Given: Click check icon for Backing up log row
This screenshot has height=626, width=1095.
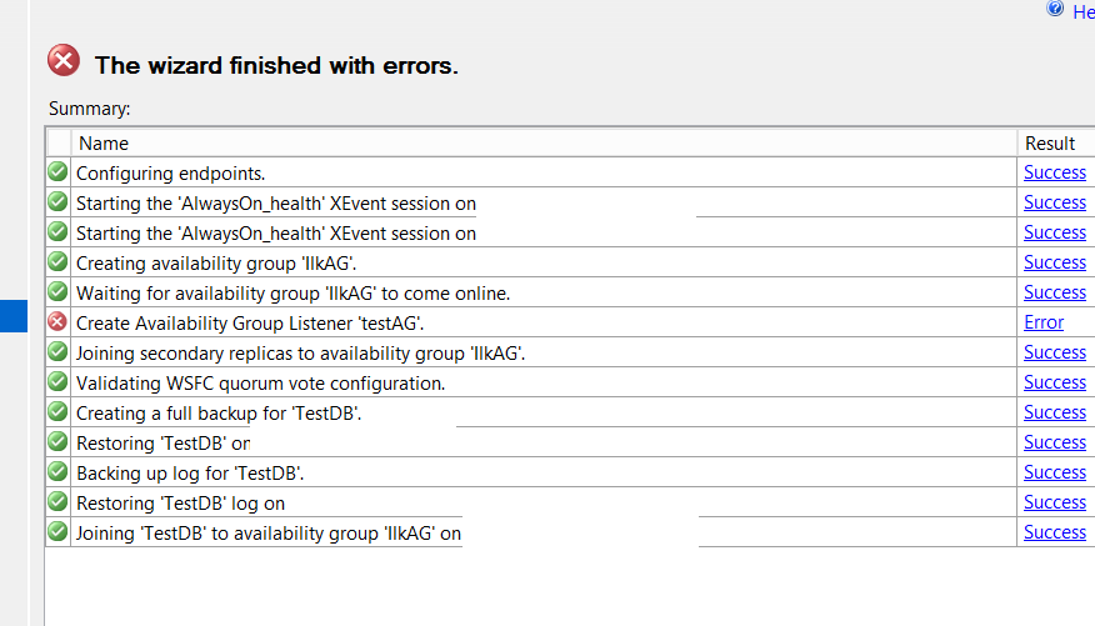Looking at the screenshot, I should [57, 472].
